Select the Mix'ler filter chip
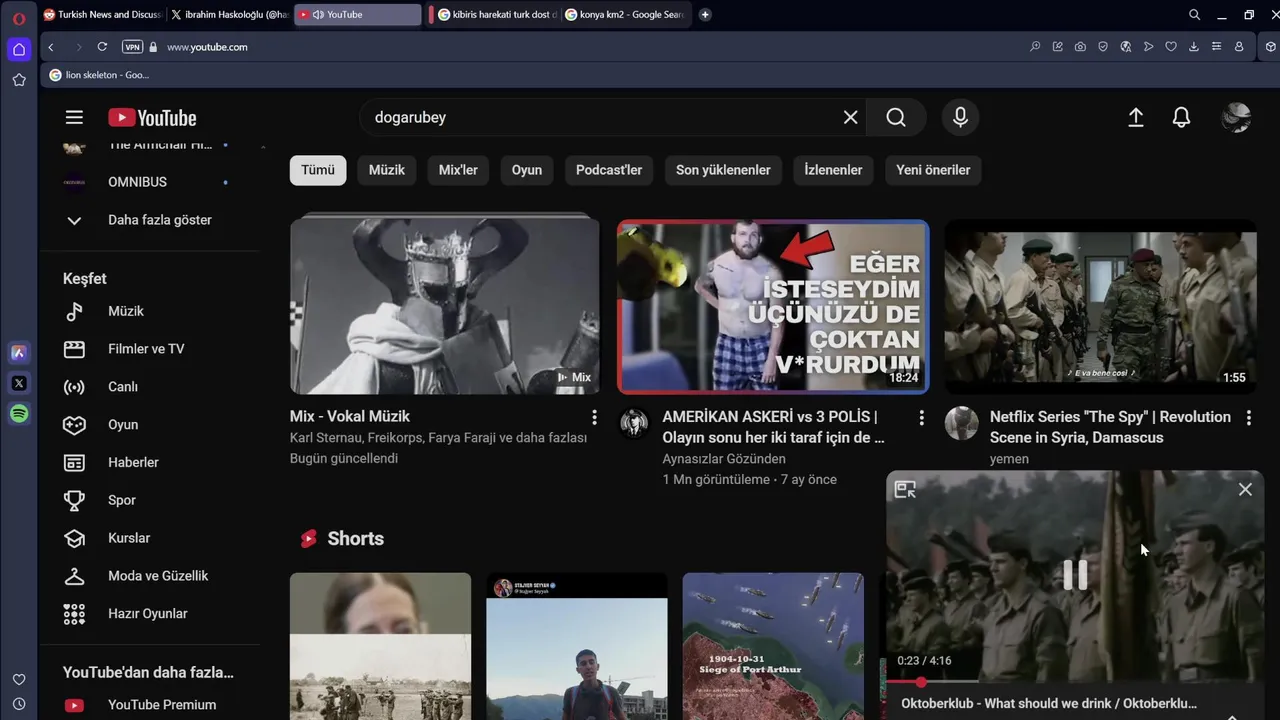1280x720 pixels. [x=458, y=170]
